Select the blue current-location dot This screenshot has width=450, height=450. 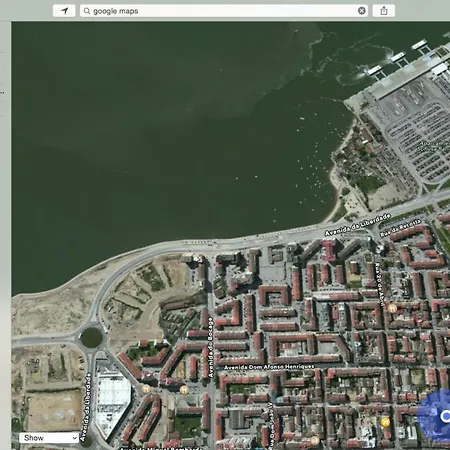[446, 416]
